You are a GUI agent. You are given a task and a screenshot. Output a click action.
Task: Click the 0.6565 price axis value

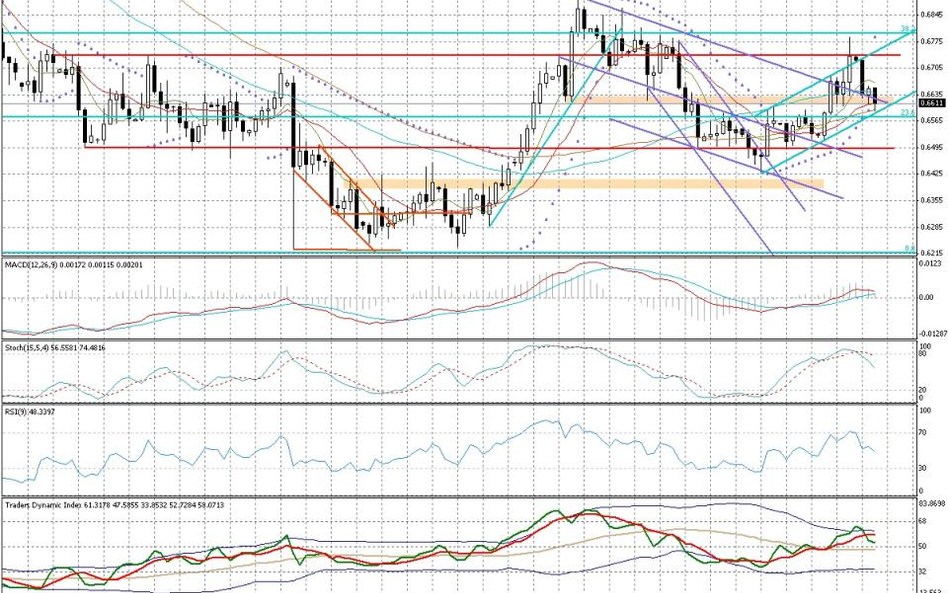(932, 120)
